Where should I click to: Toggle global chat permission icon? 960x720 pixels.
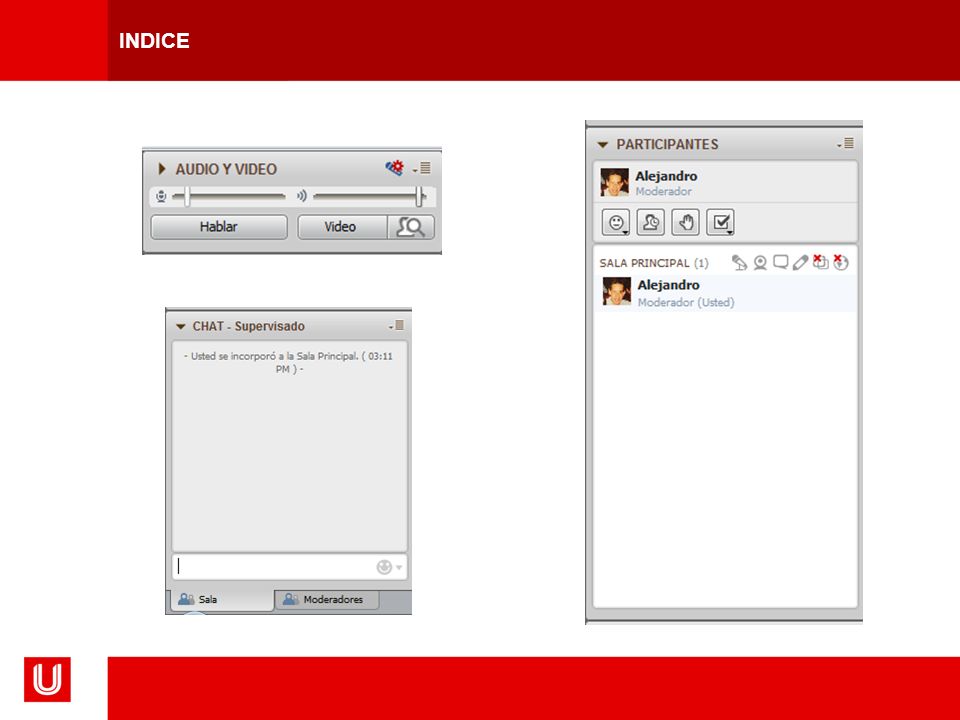[x=781, y=262]
